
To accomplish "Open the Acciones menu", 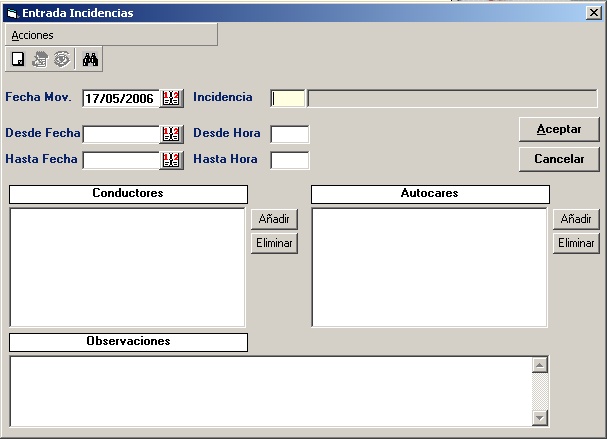I will (33, 35).
